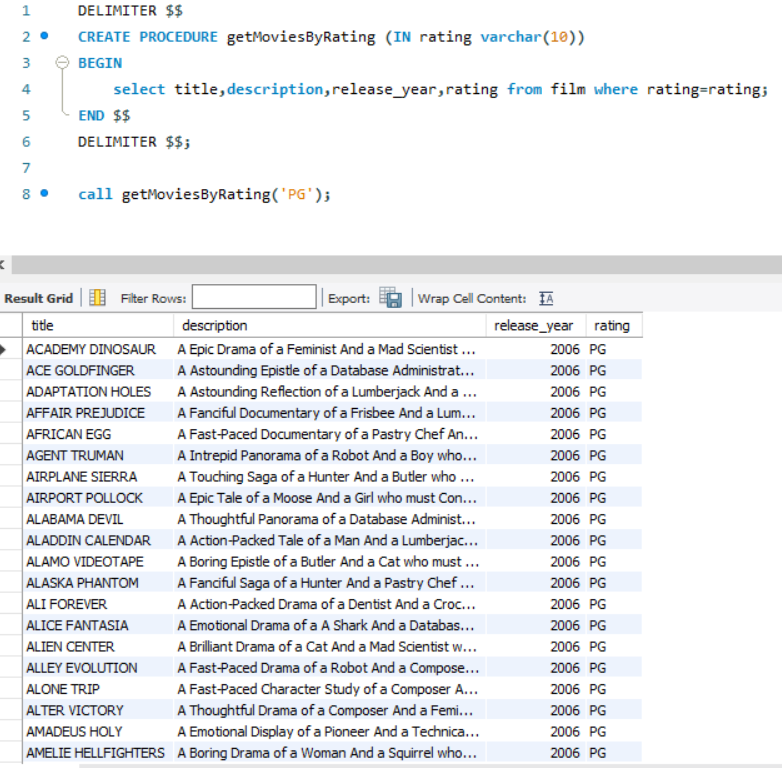
Task: Click the 'A Brilliant Drama of a Cat' cell
Action: point(330,647)
